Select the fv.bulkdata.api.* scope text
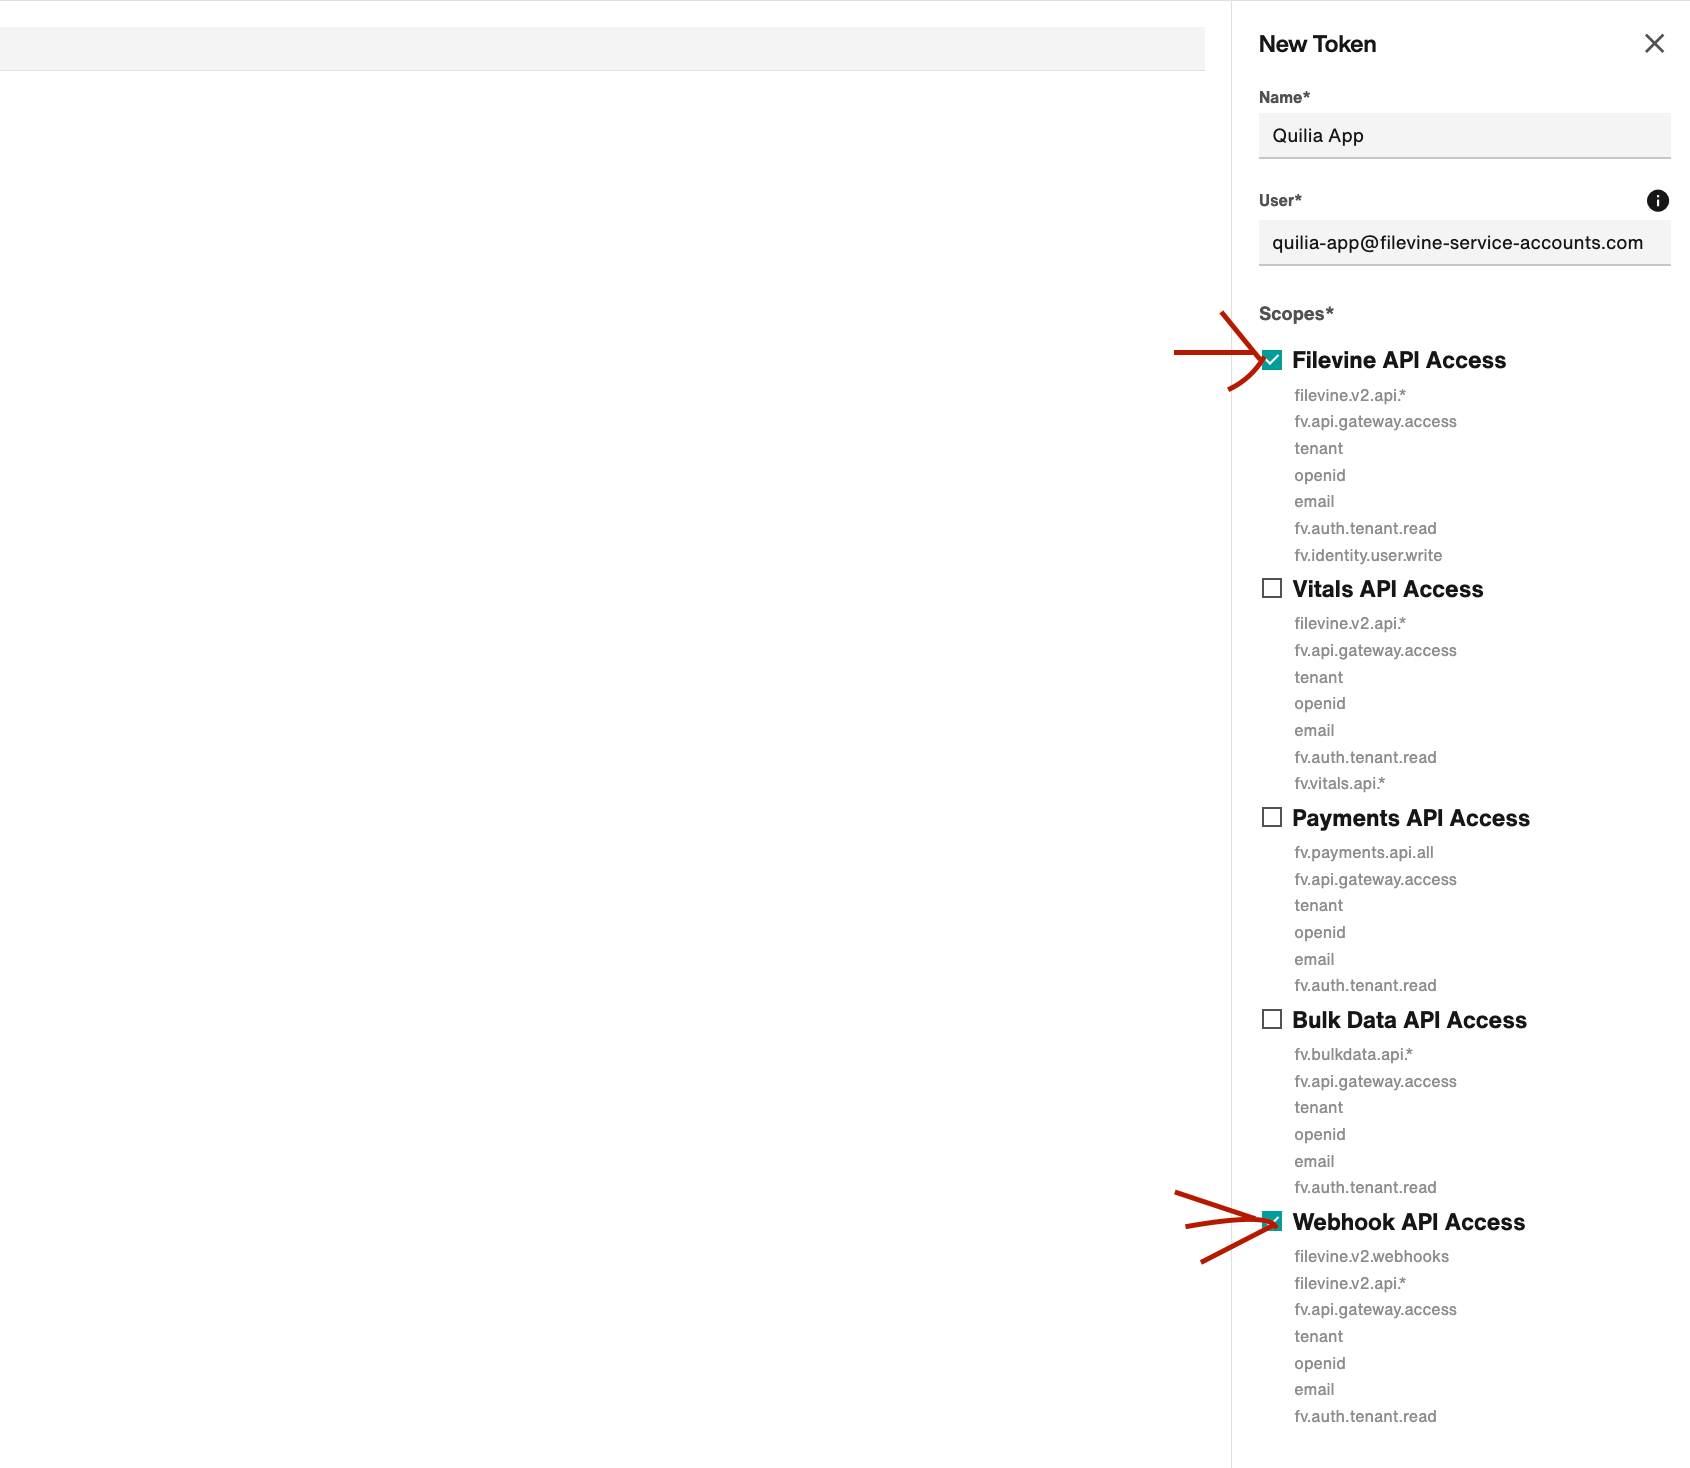1690x1468 pixels. 1353,1054
